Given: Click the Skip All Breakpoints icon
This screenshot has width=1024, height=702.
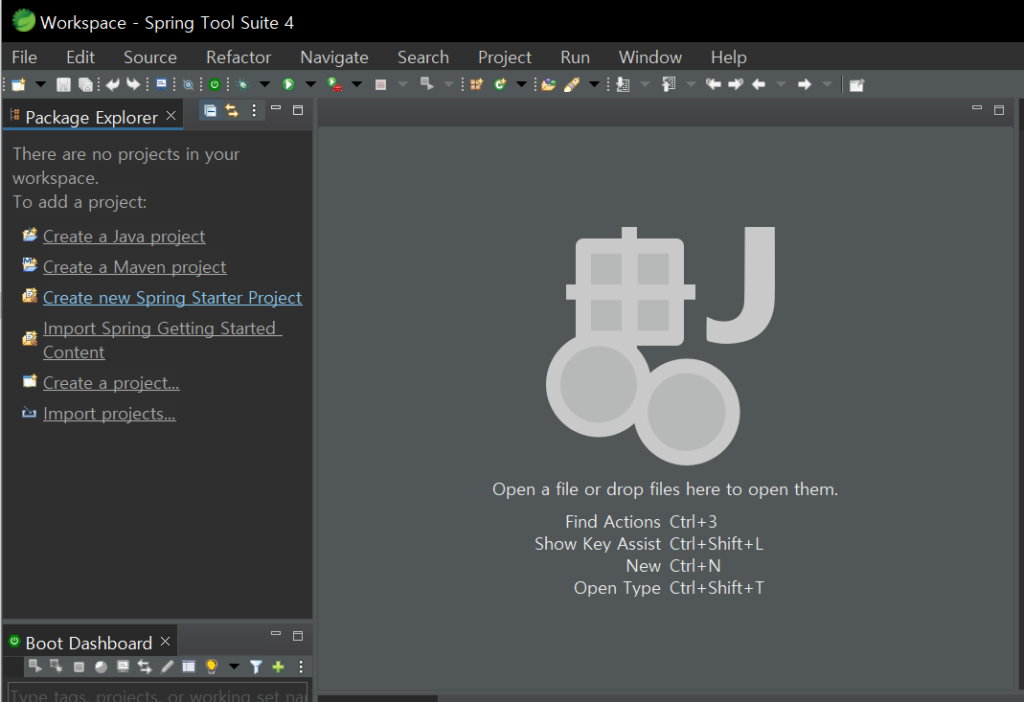Looking at the screenshot, I should [x=187, y=85].
